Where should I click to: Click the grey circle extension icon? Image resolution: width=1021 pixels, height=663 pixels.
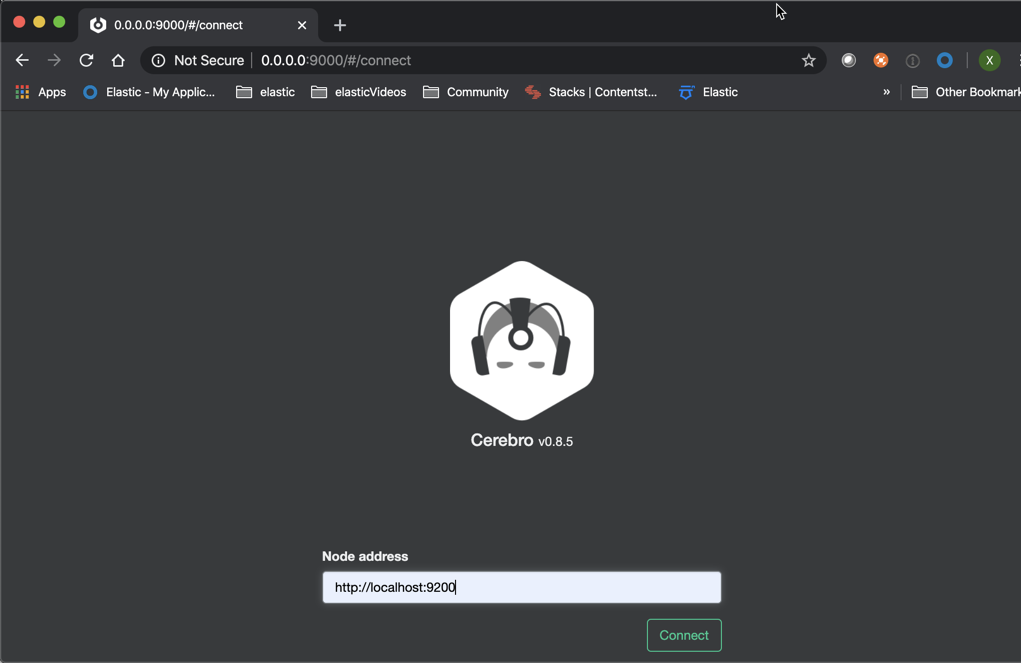(848, 61)
